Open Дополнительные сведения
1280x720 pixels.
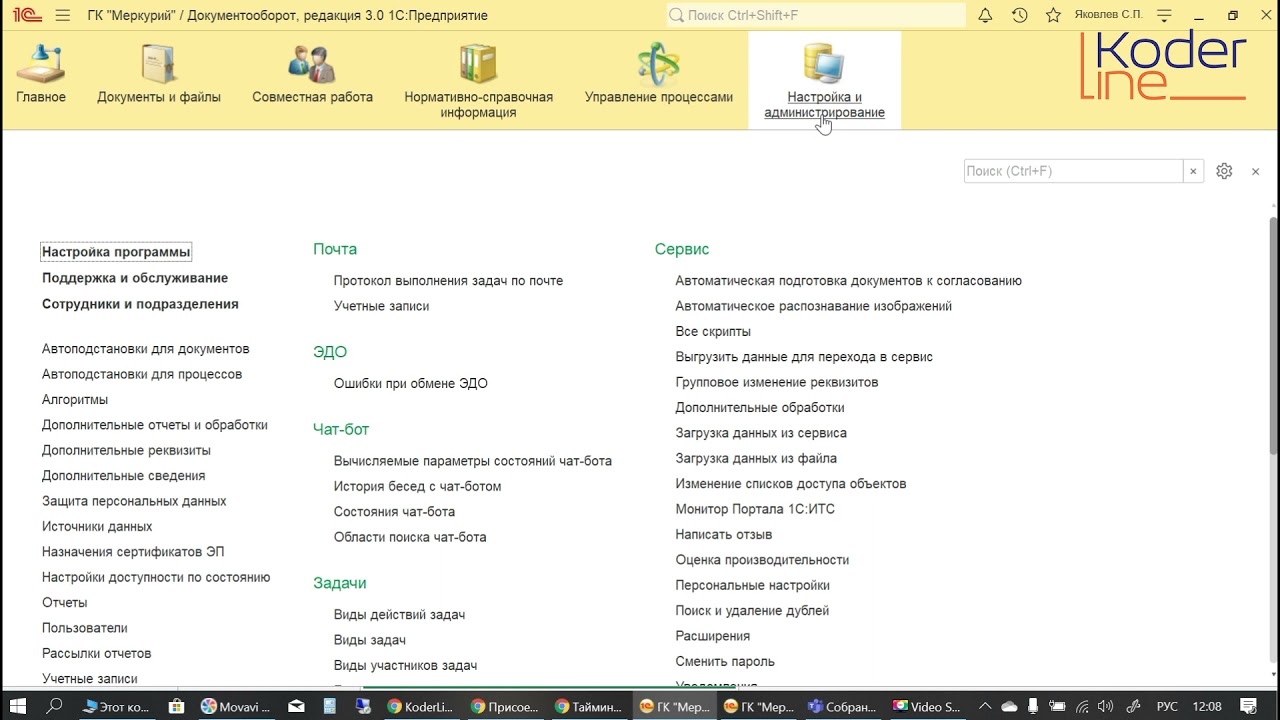click(124, 476)
